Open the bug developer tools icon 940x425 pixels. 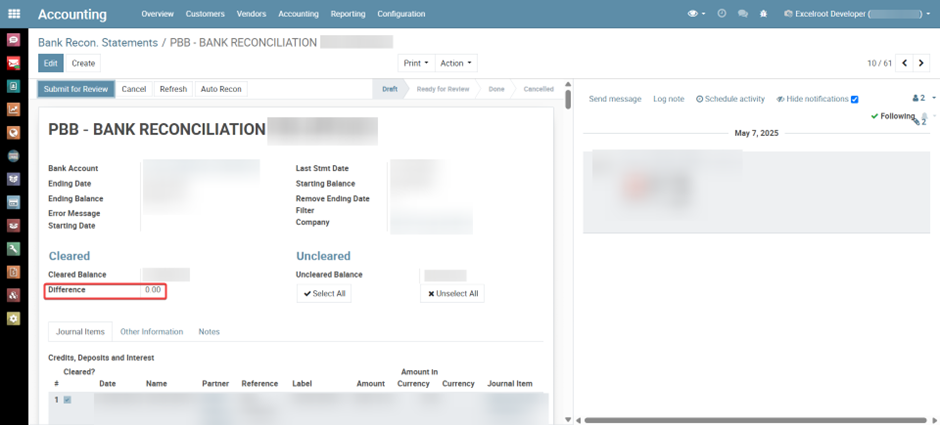[763, 13]
